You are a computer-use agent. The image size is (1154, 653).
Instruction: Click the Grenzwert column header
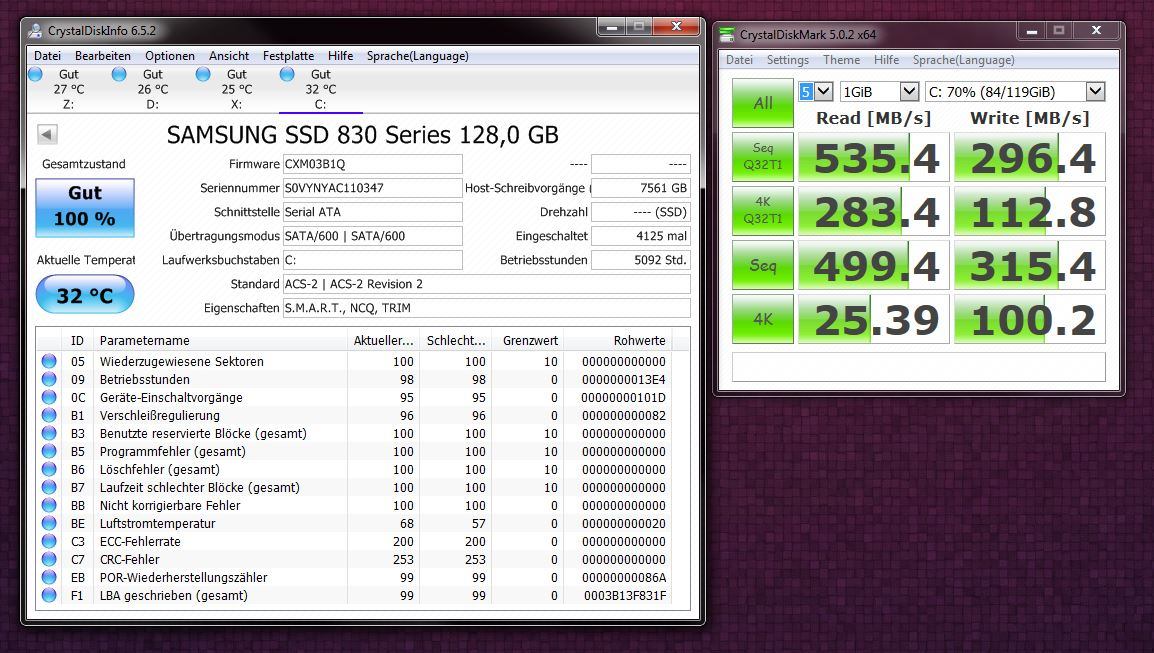click(528, 341)
